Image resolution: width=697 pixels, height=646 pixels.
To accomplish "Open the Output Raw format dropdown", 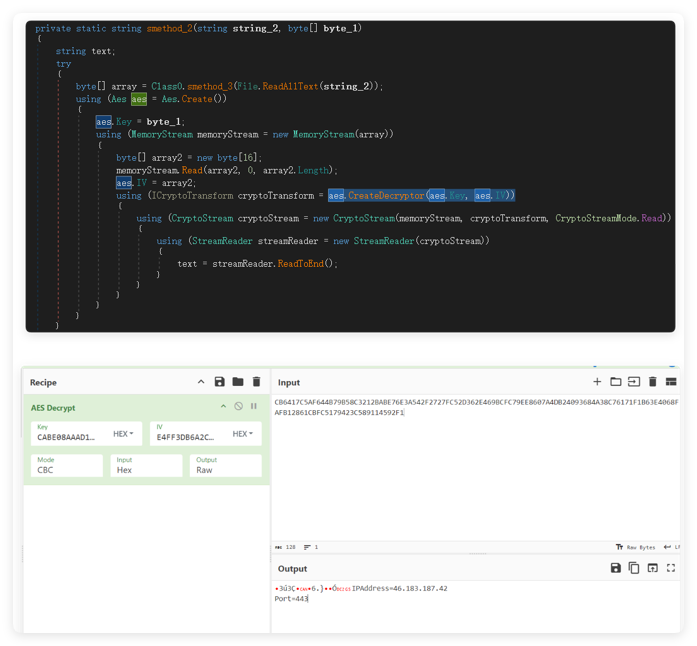I will coord(226,465).
